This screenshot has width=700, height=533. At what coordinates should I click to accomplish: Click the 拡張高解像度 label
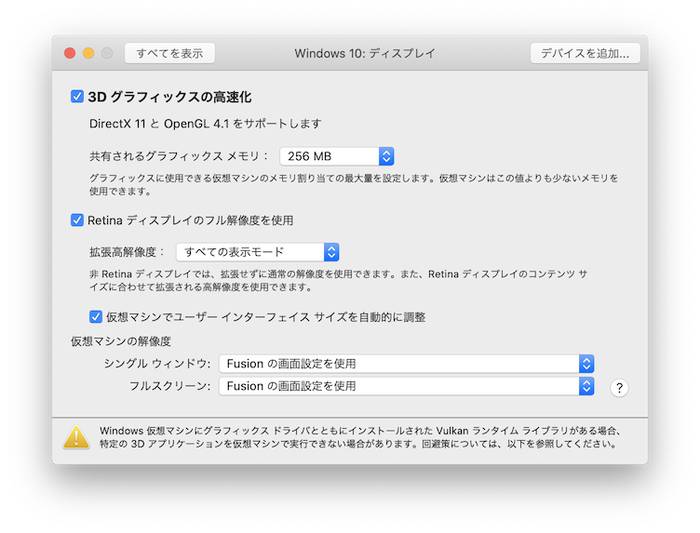tap(127, 252)
